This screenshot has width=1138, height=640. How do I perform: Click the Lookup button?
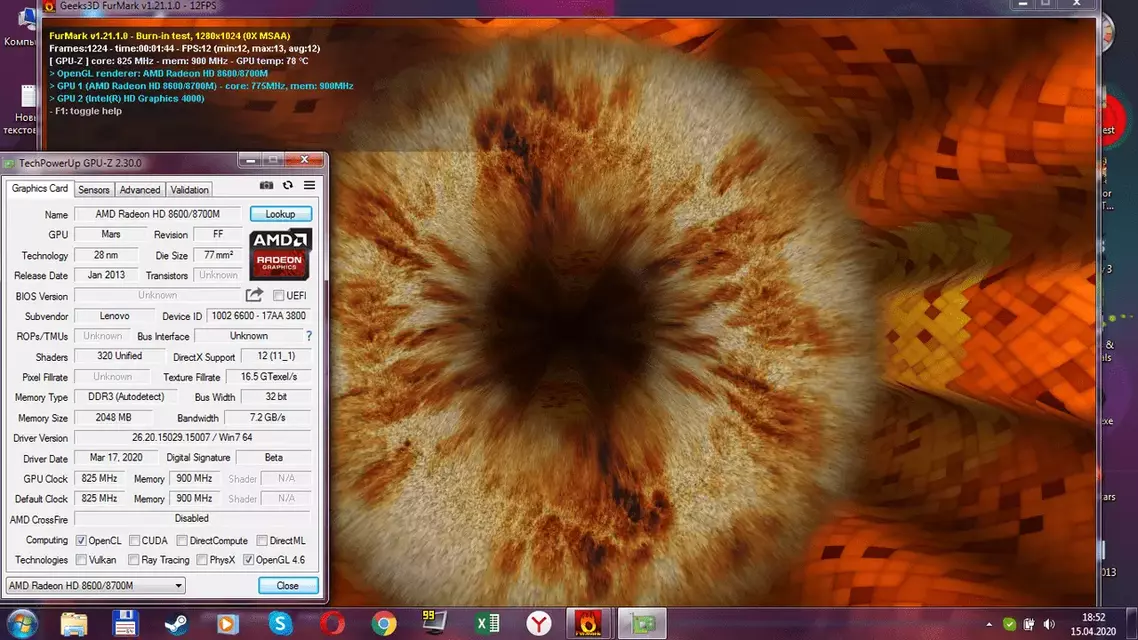point(281,214)
